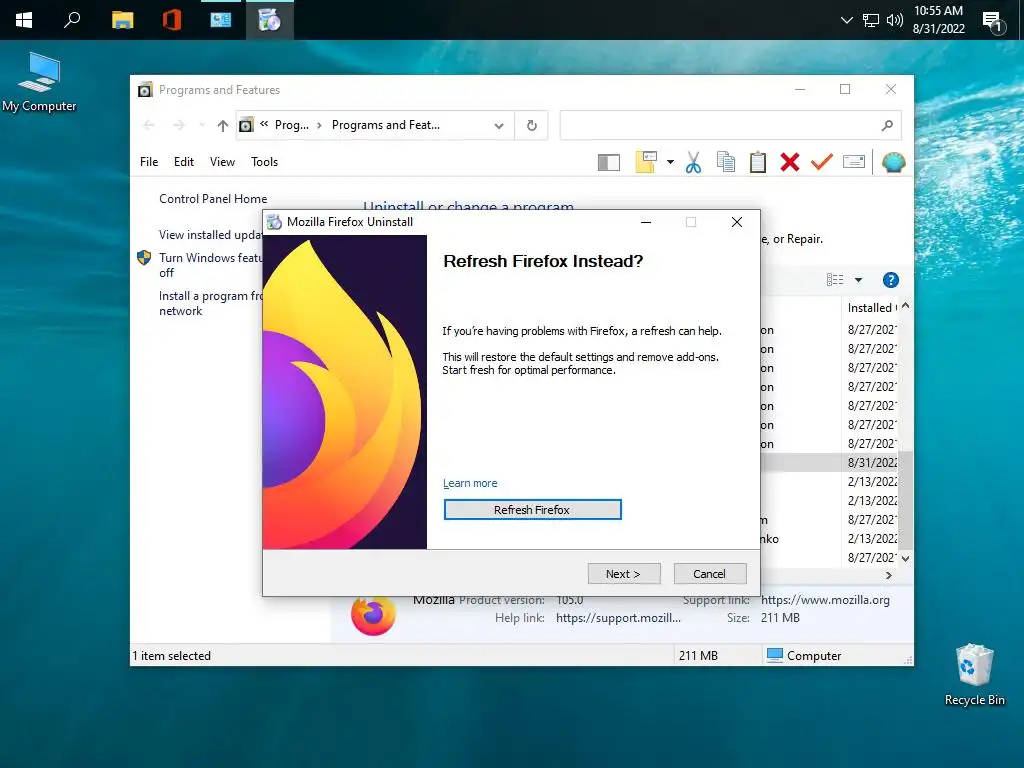The width and height of the screenshot is (1024, 768).
Task: Click the Cut scissors icon
Action: [x=694, y=162]
